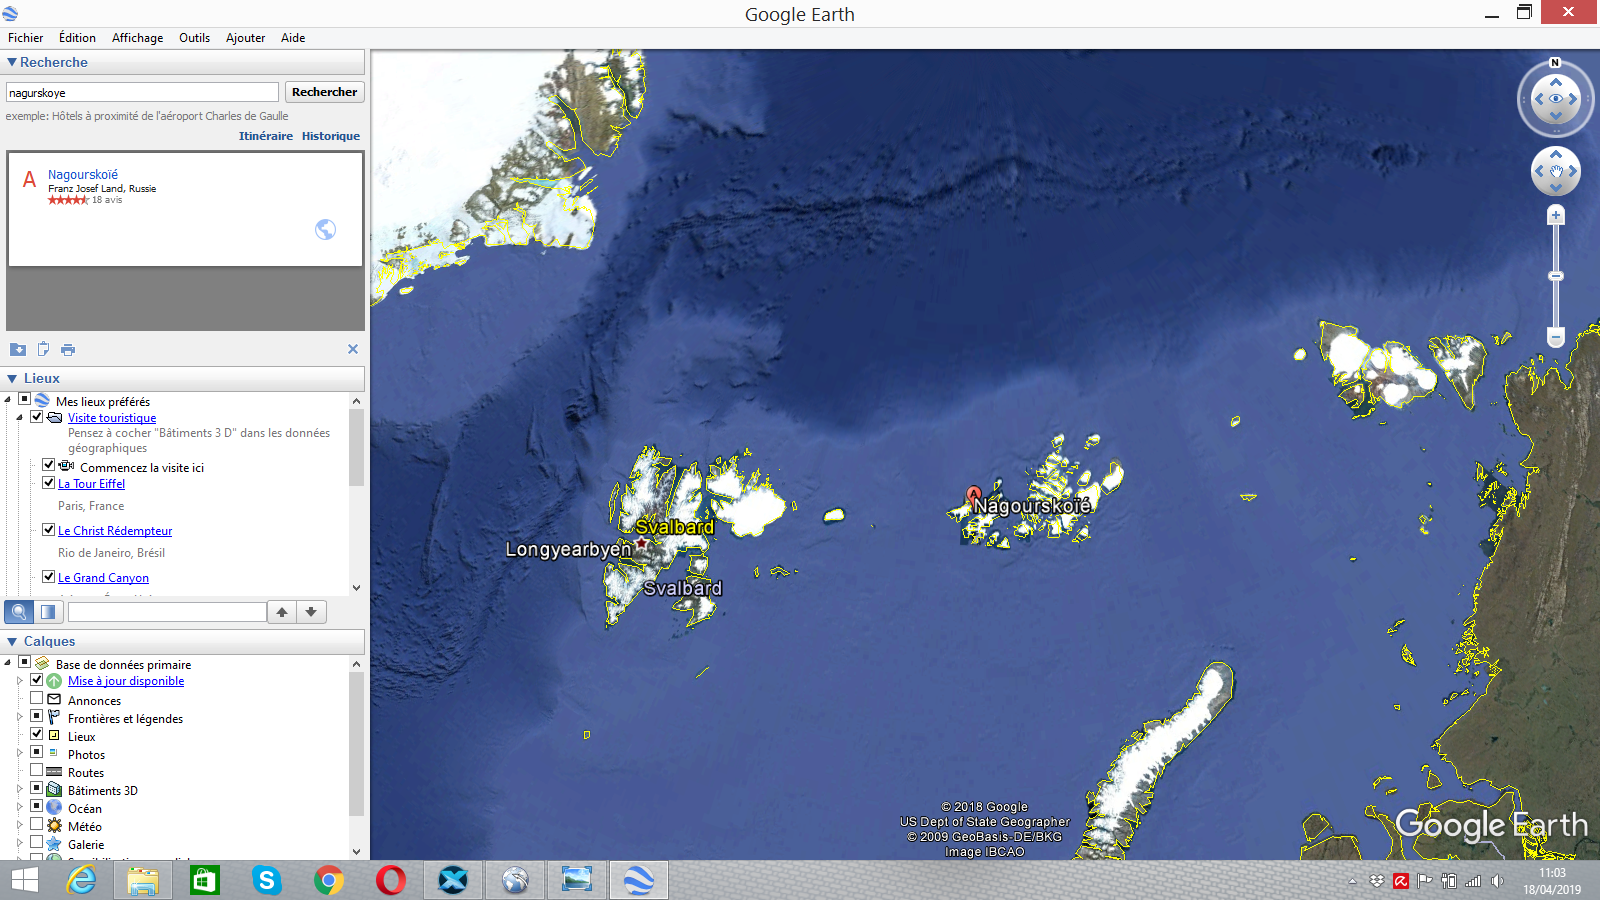Viewport: 1600px width, 900px height.
Task: Look left using the eye joystick's left arrow
Action: tap(1539, 99)
